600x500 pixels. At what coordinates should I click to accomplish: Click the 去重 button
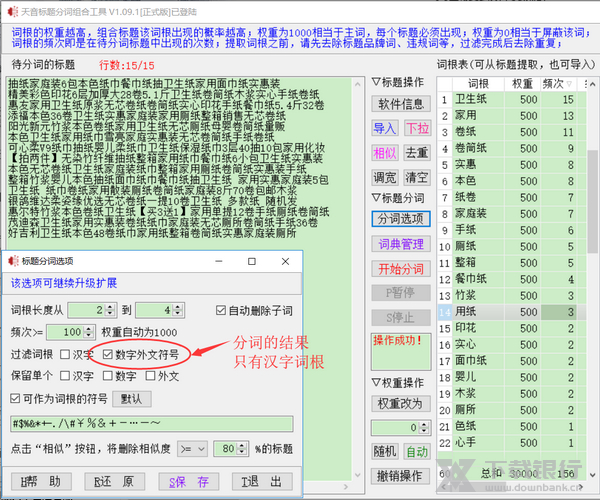[x=417, y=153]
